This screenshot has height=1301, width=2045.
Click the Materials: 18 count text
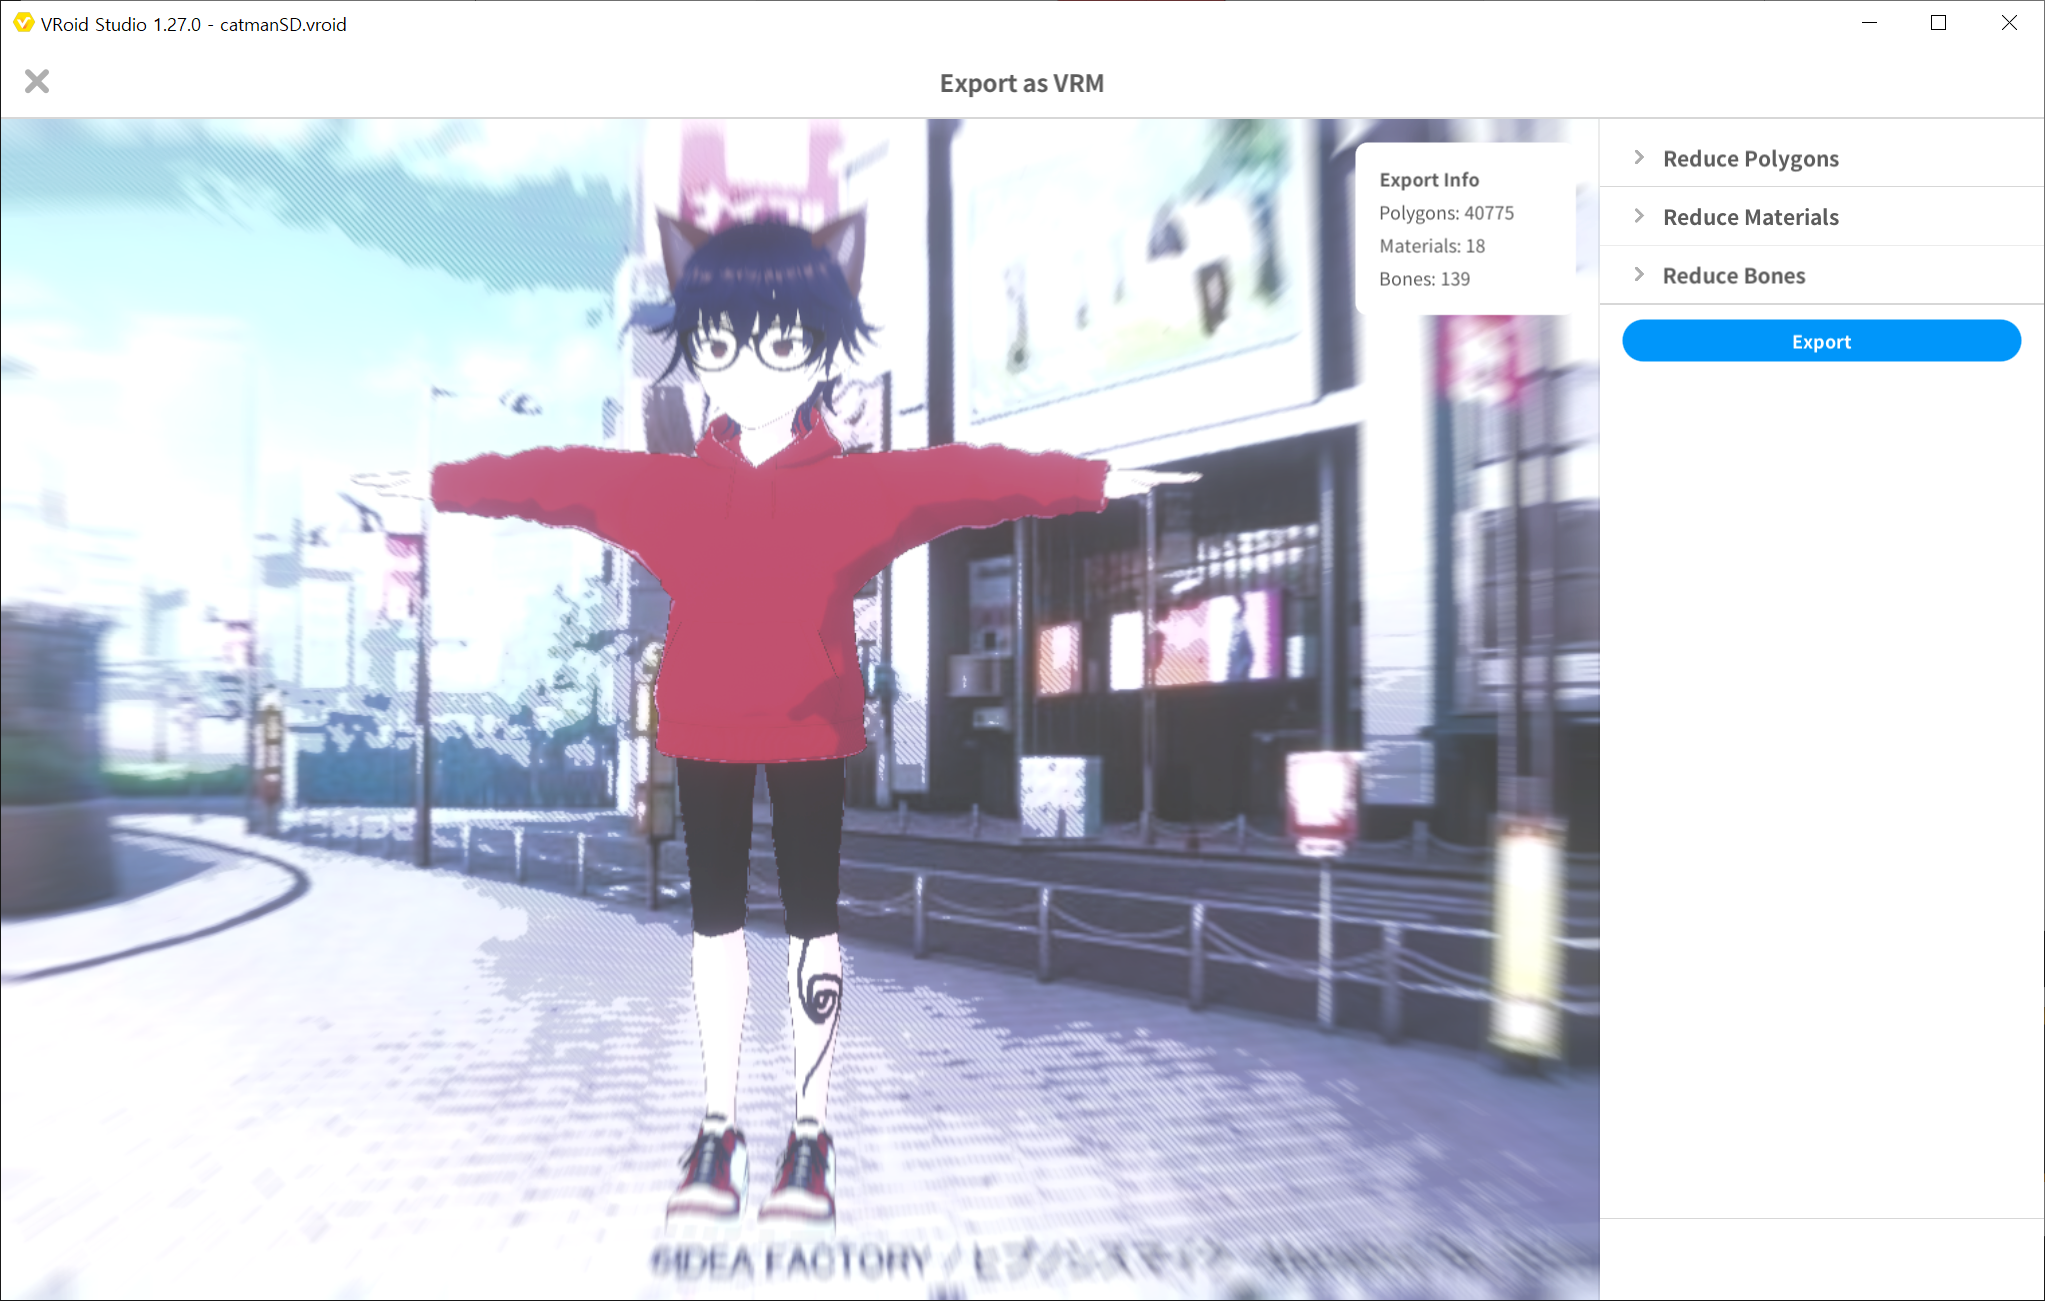pyautogui.click(x=1431, y=246)
